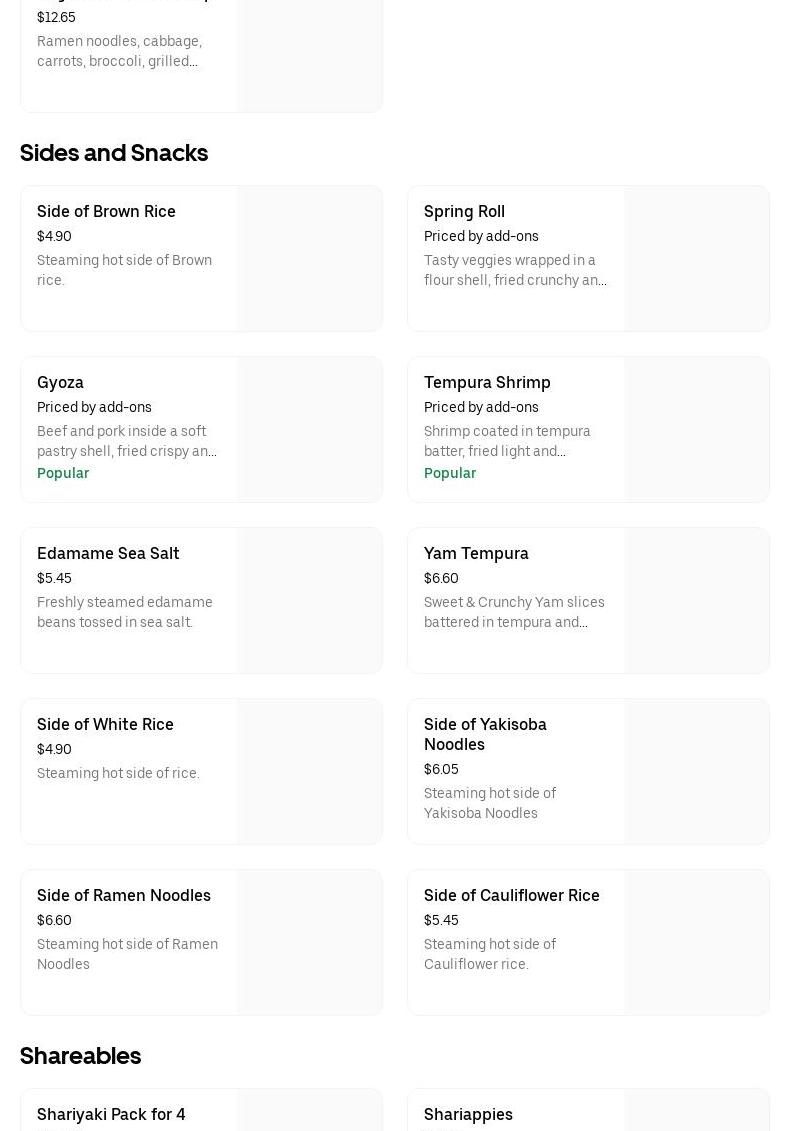
Task: Select the Spring Roll menu item
Action: click(464, 211)
